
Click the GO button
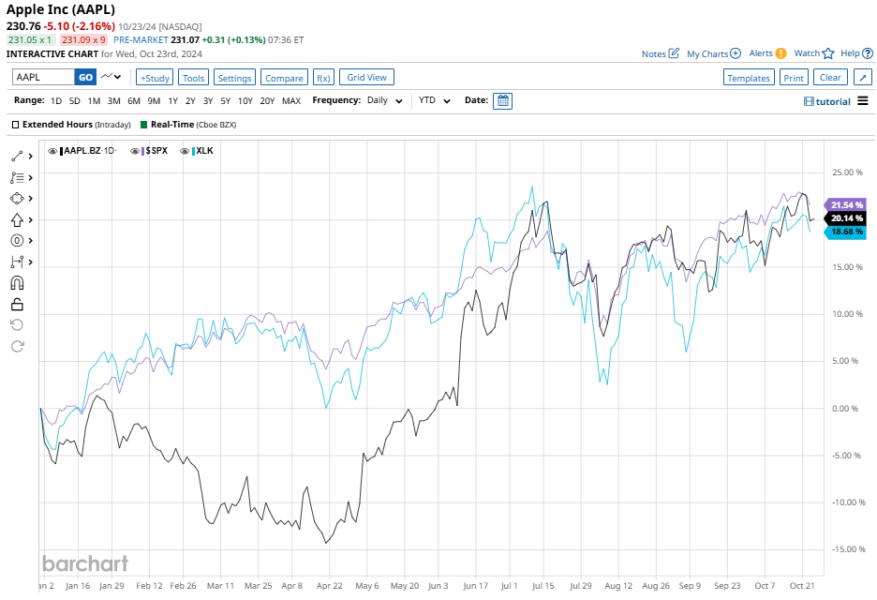click(x=86, y=77)
